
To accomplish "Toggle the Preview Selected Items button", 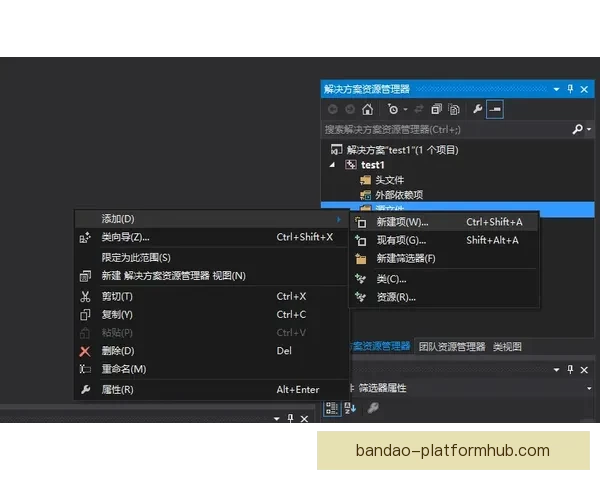I will coord(494,109).
